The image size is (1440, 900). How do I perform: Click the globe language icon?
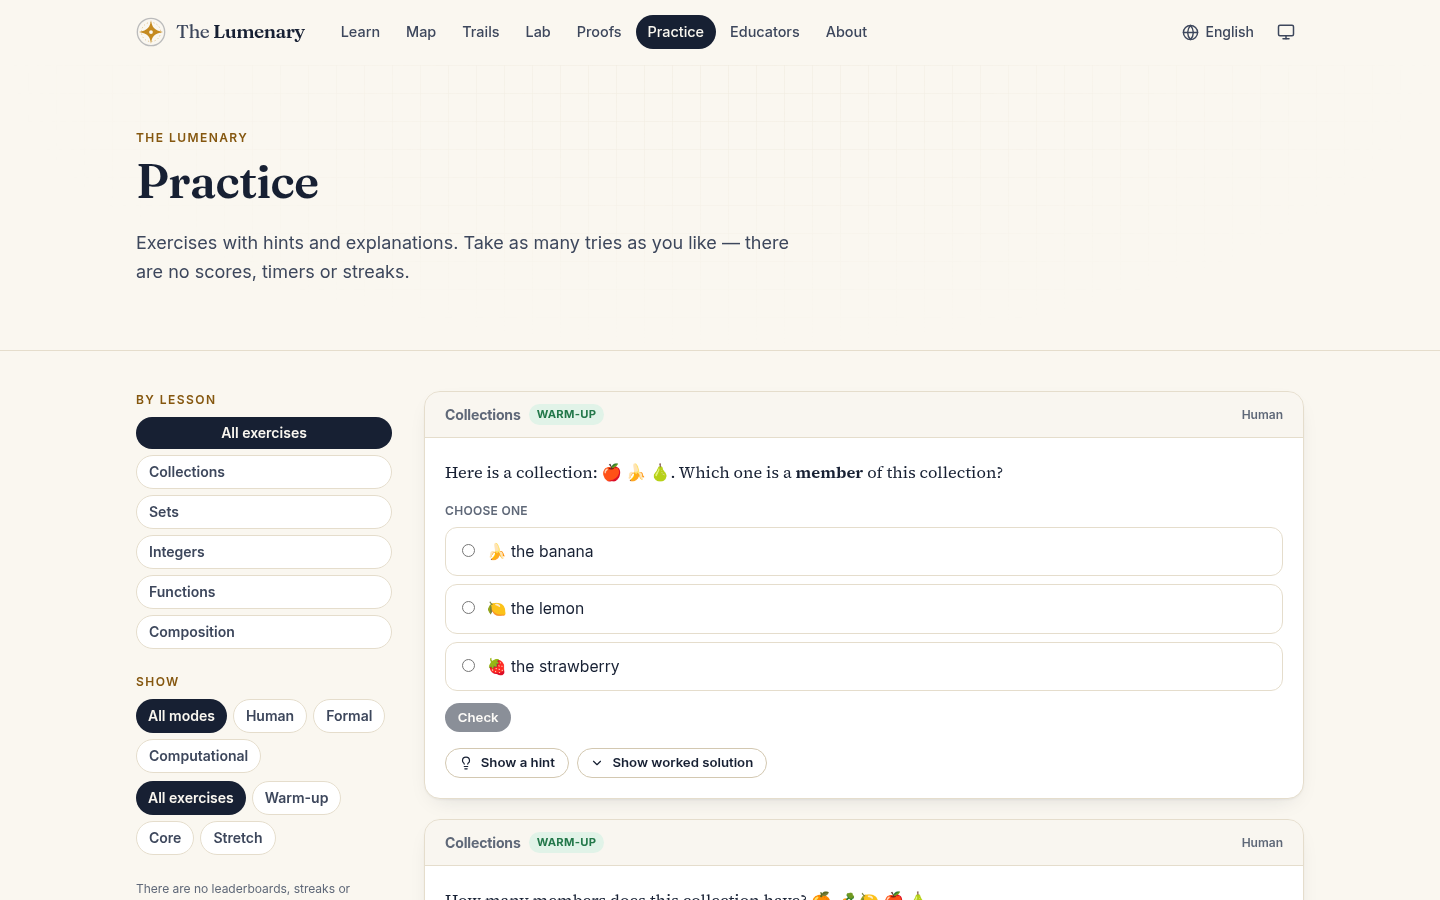click(x=1190, y=32)
